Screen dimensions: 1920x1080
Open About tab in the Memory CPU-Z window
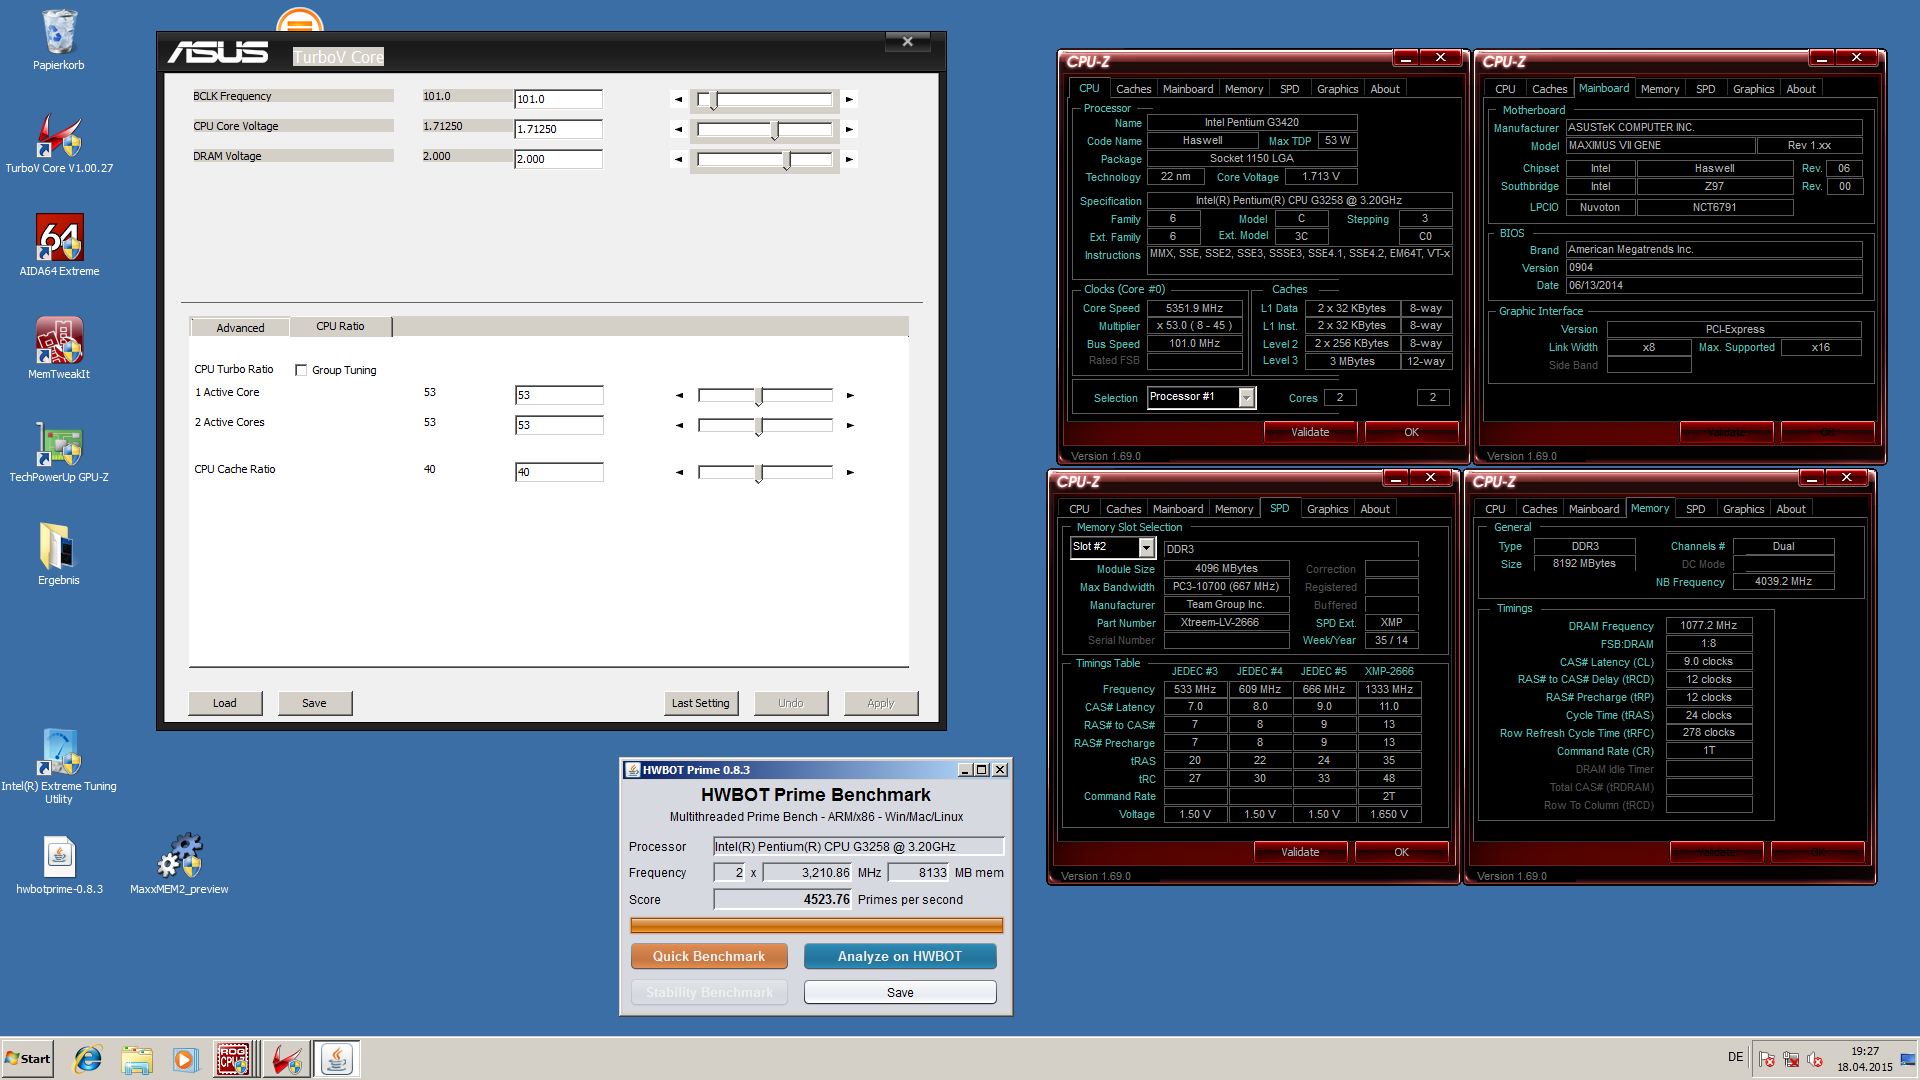(x=1790, y=509)
